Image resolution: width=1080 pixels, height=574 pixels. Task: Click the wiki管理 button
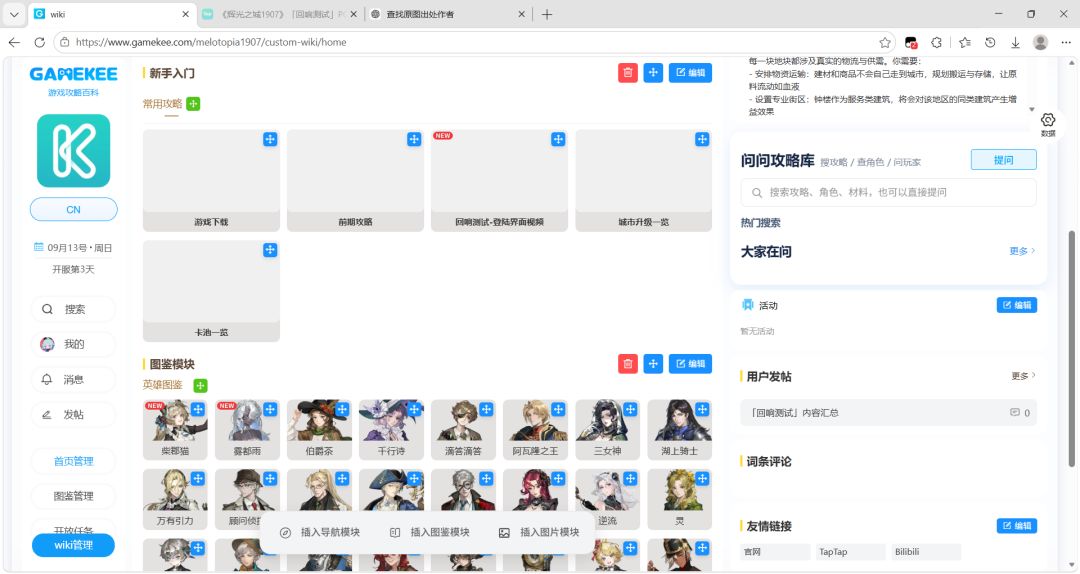(74, 545)
